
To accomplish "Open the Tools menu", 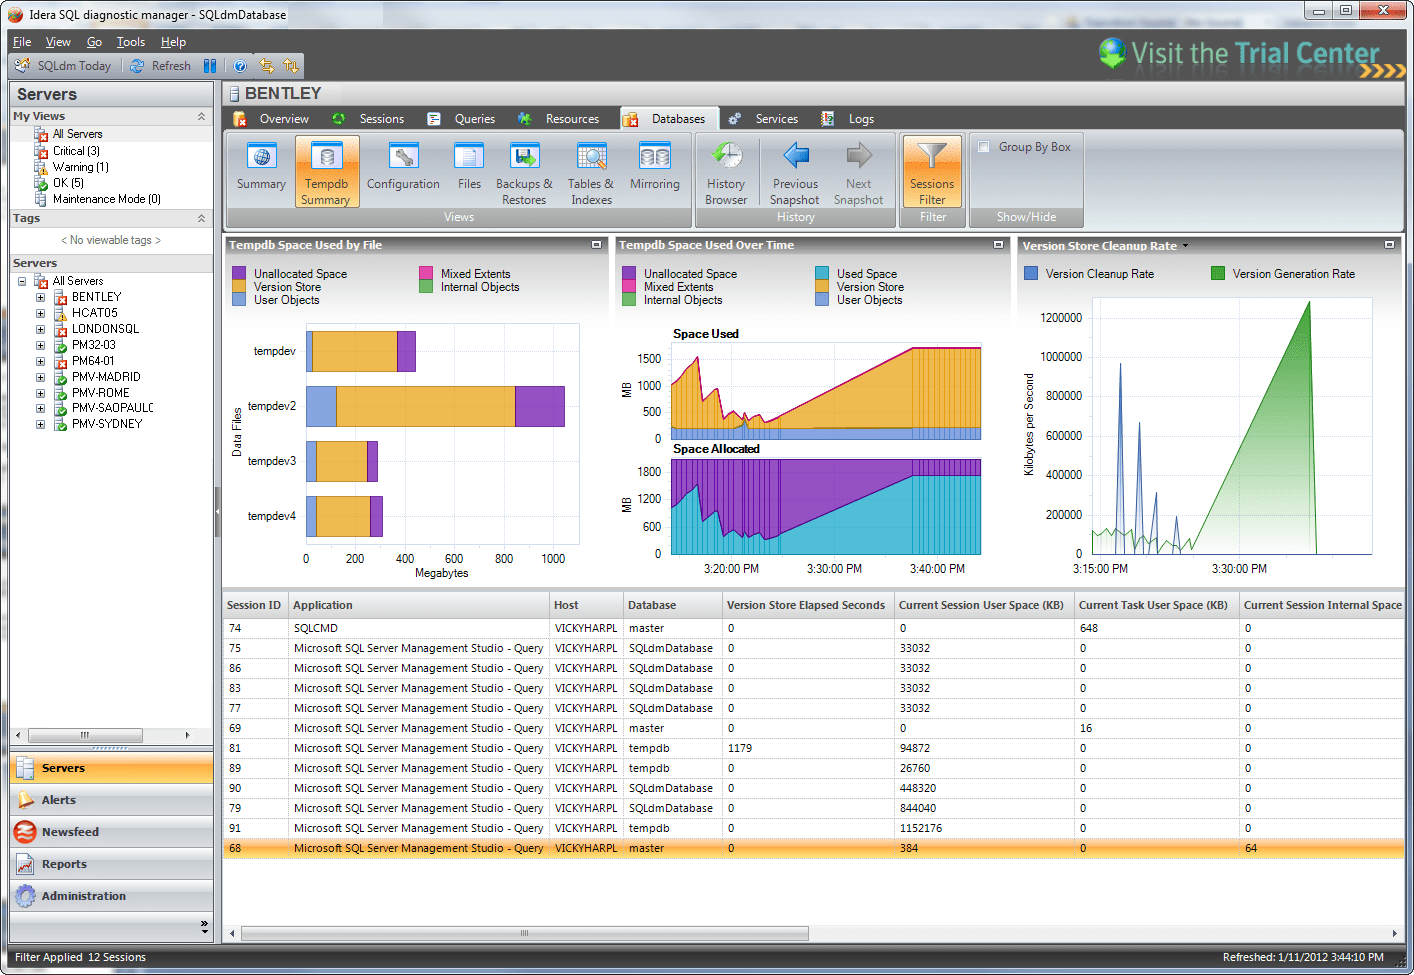I will [130, 41].
